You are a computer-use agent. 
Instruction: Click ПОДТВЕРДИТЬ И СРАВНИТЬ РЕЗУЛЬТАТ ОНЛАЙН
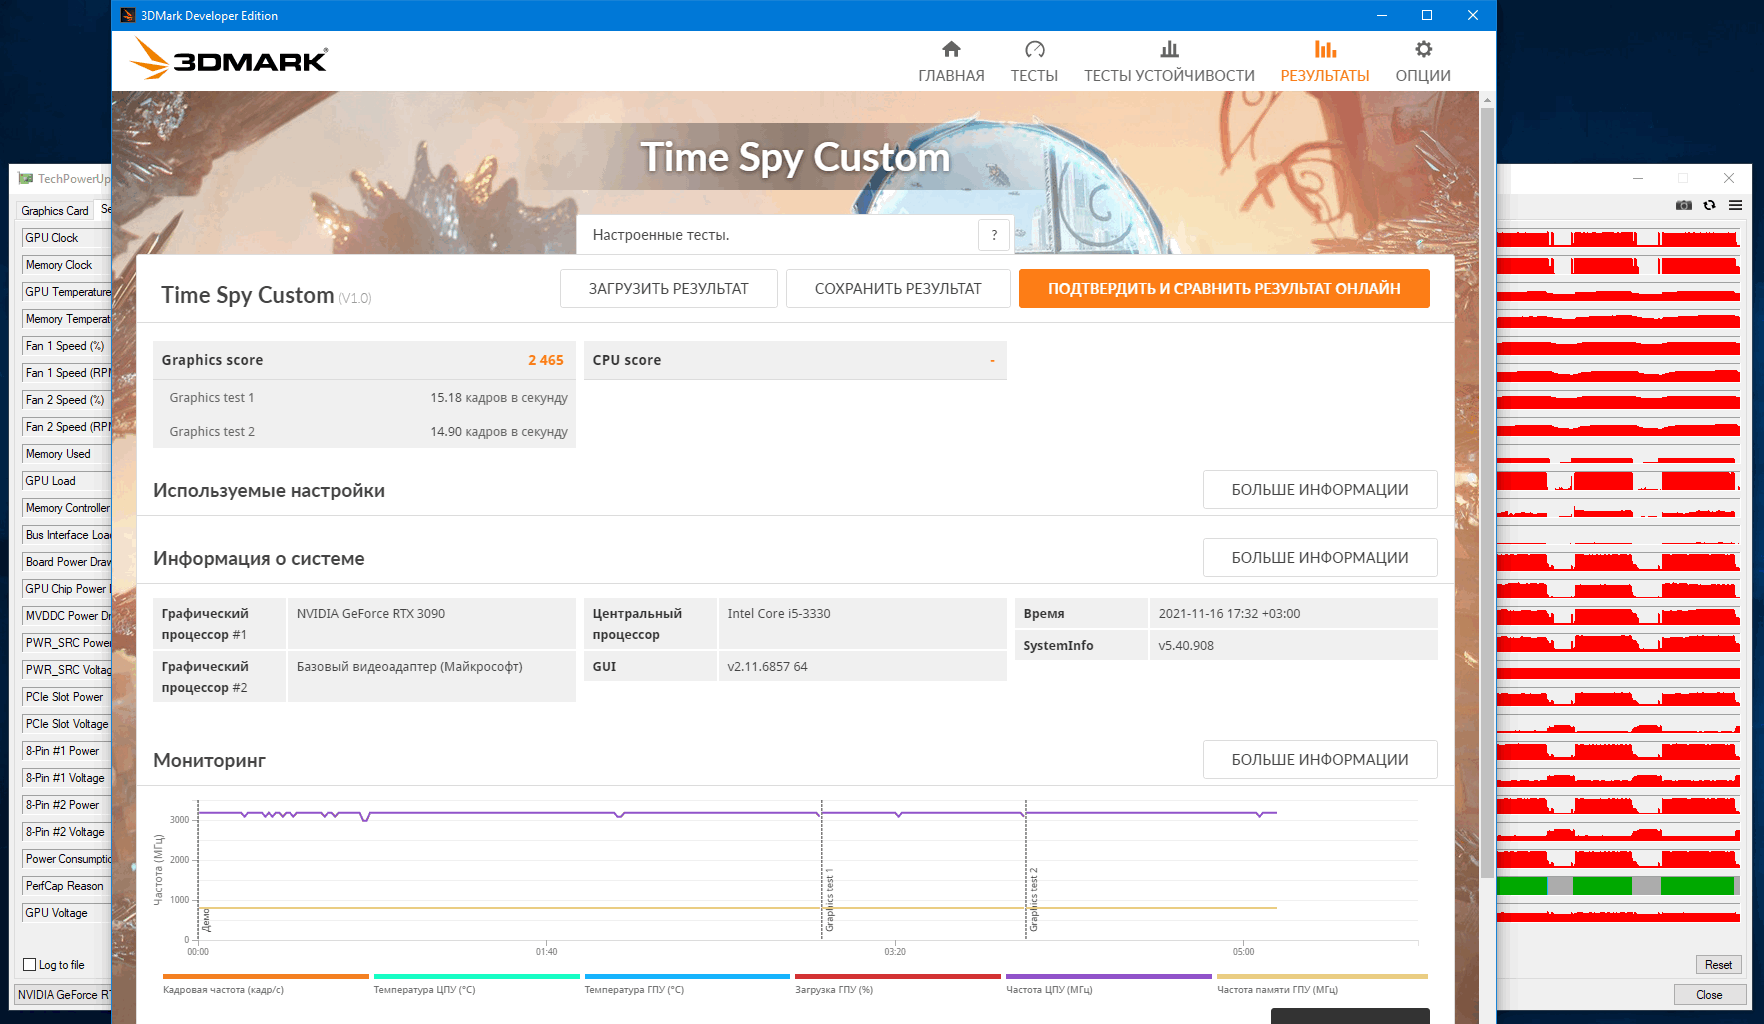tap(1224, 288)
